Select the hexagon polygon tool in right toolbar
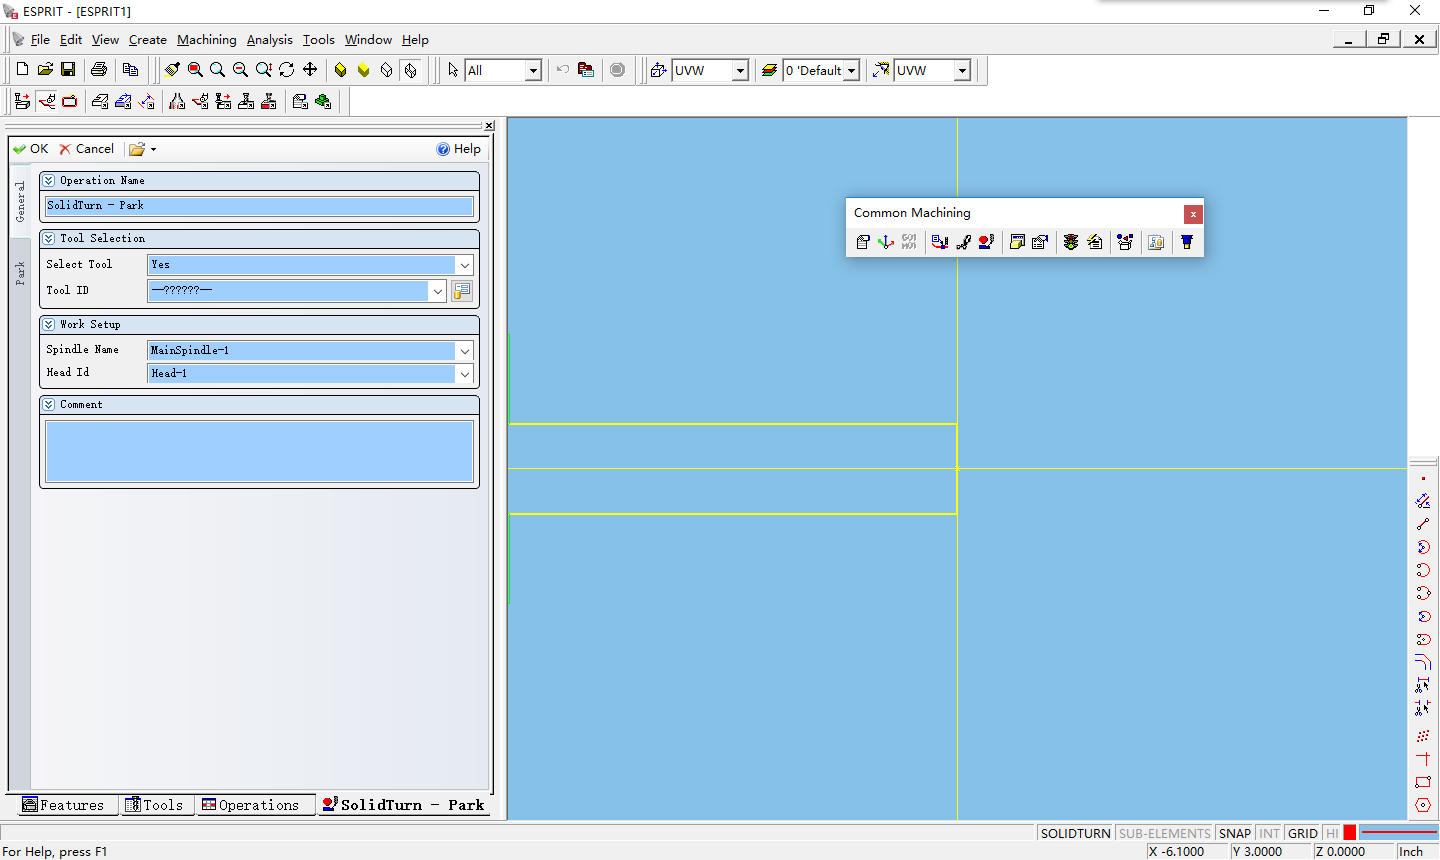Viewport: 1440px width, 860px height. [x=1423, y=805]
